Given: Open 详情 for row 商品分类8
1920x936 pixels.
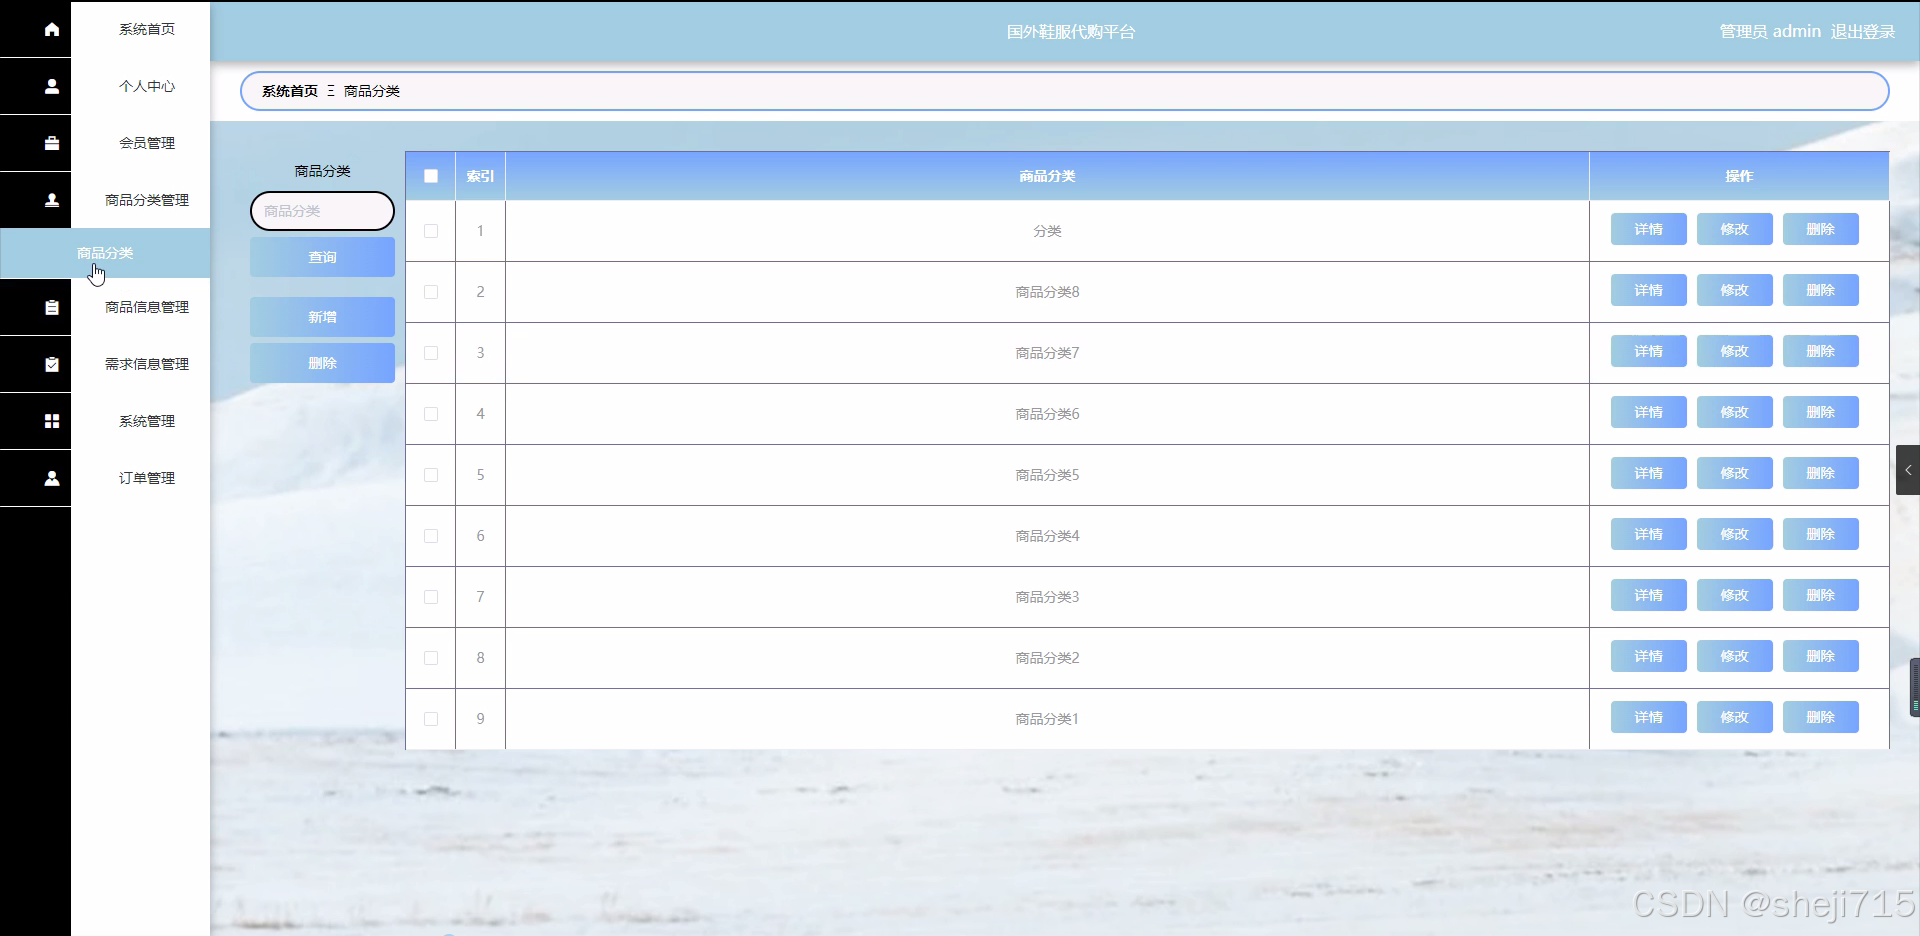Looking at the screenshot, I should (x=1648, y=290).
